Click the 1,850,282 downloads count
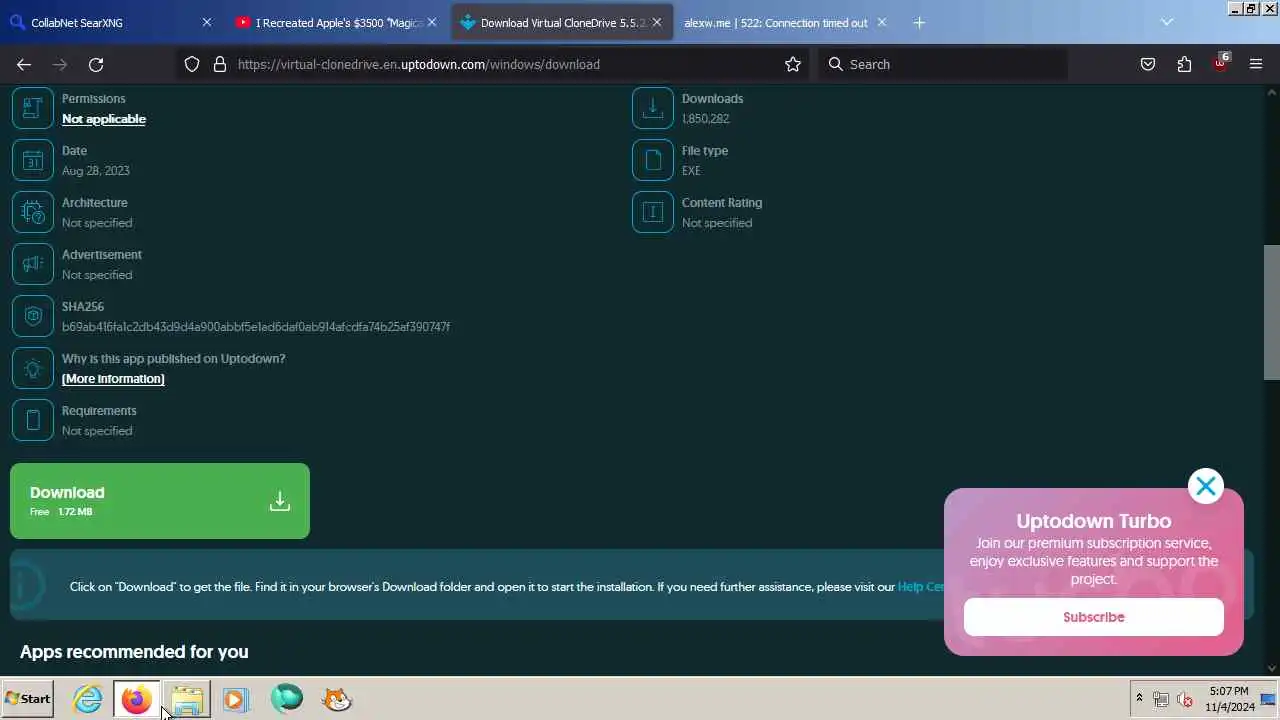 point(705,119)
